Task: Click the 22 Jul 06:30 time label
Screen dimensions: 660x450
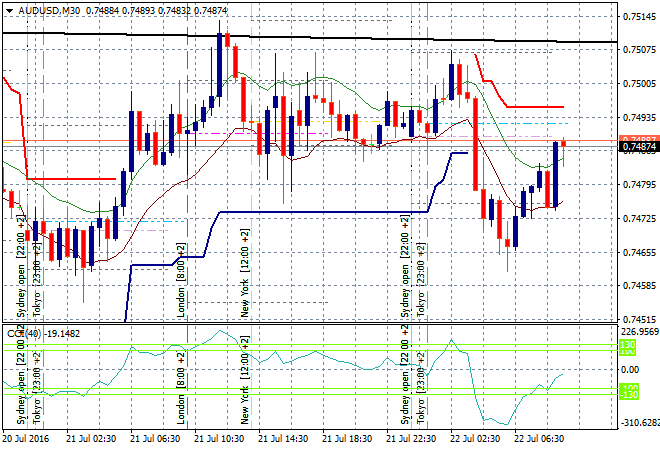Action: point(539,439)
